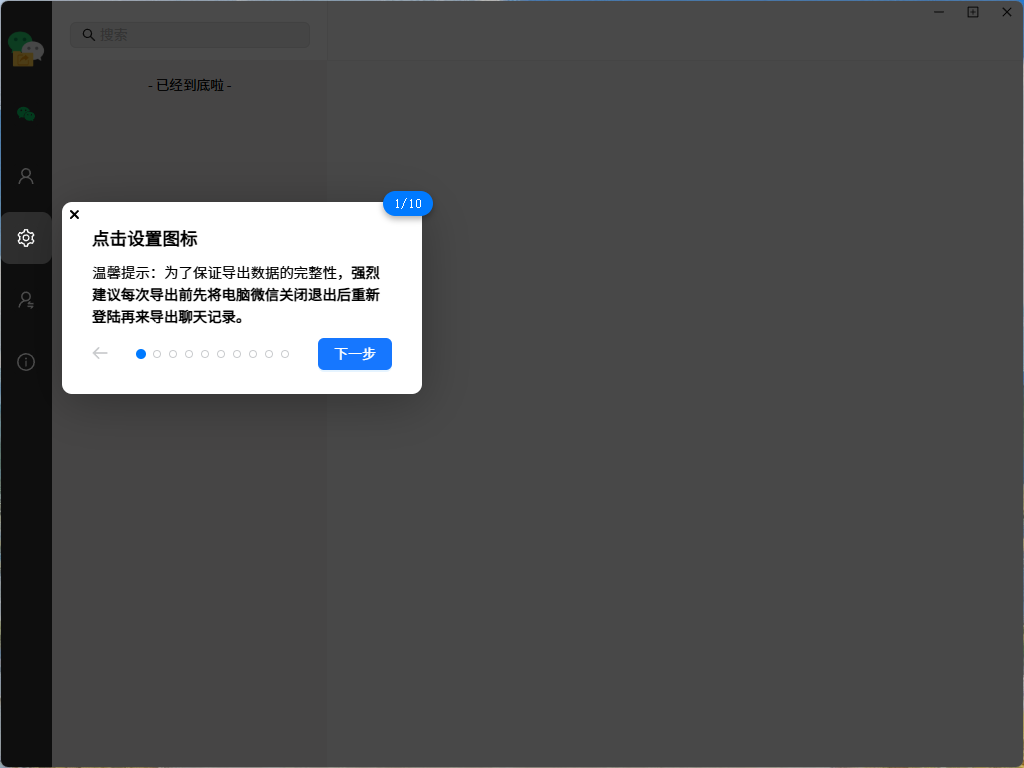Click the blue 1/10 progress badge

(408, 203)
